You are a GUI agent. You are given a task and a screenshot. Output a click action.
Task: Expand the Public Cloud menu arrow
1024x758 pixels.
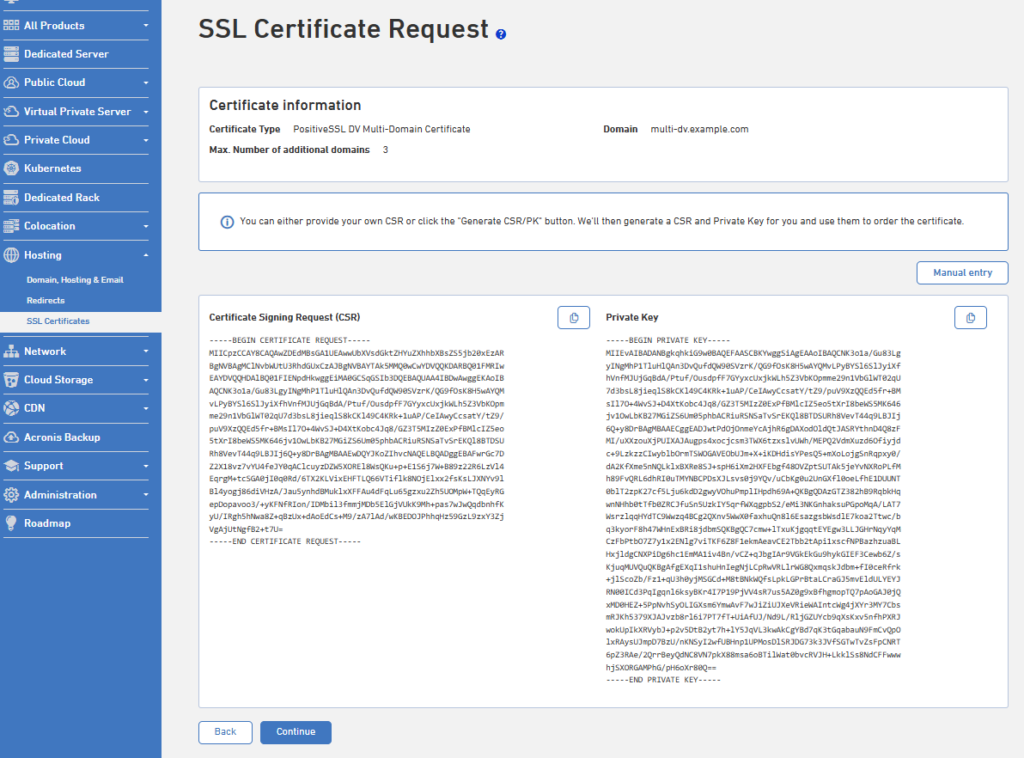[146, 83]
